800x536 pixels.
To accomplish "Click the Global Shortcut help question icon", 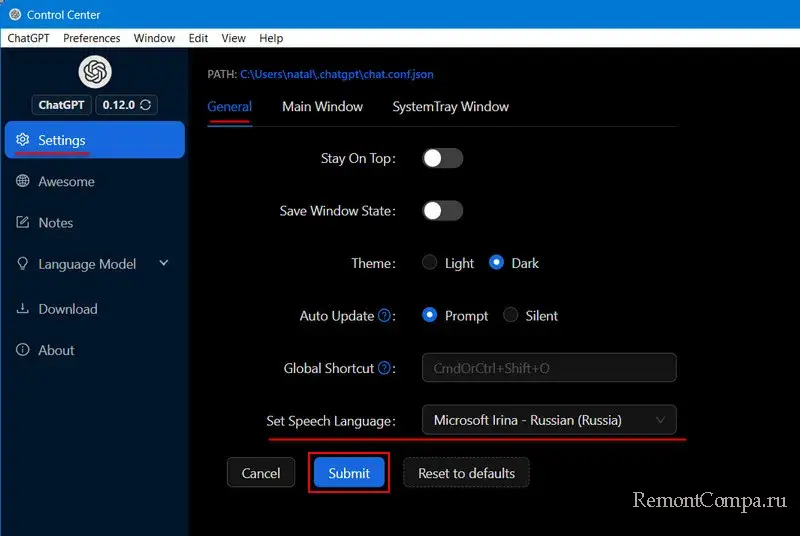I will tap(384, 369).
